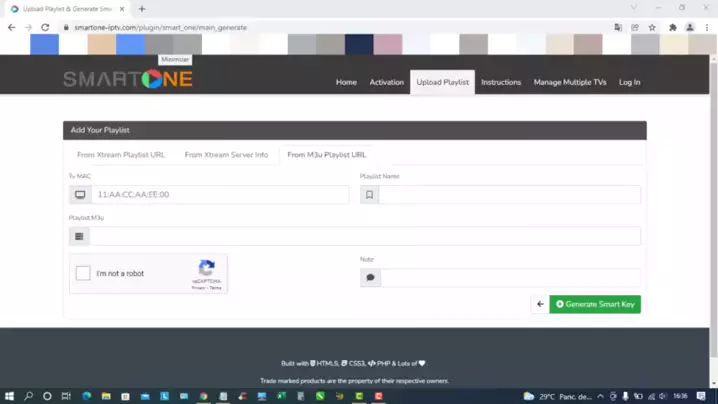Open reCAPTCHA Privacy link
This screenshot has width=718, height=404.
198,288
